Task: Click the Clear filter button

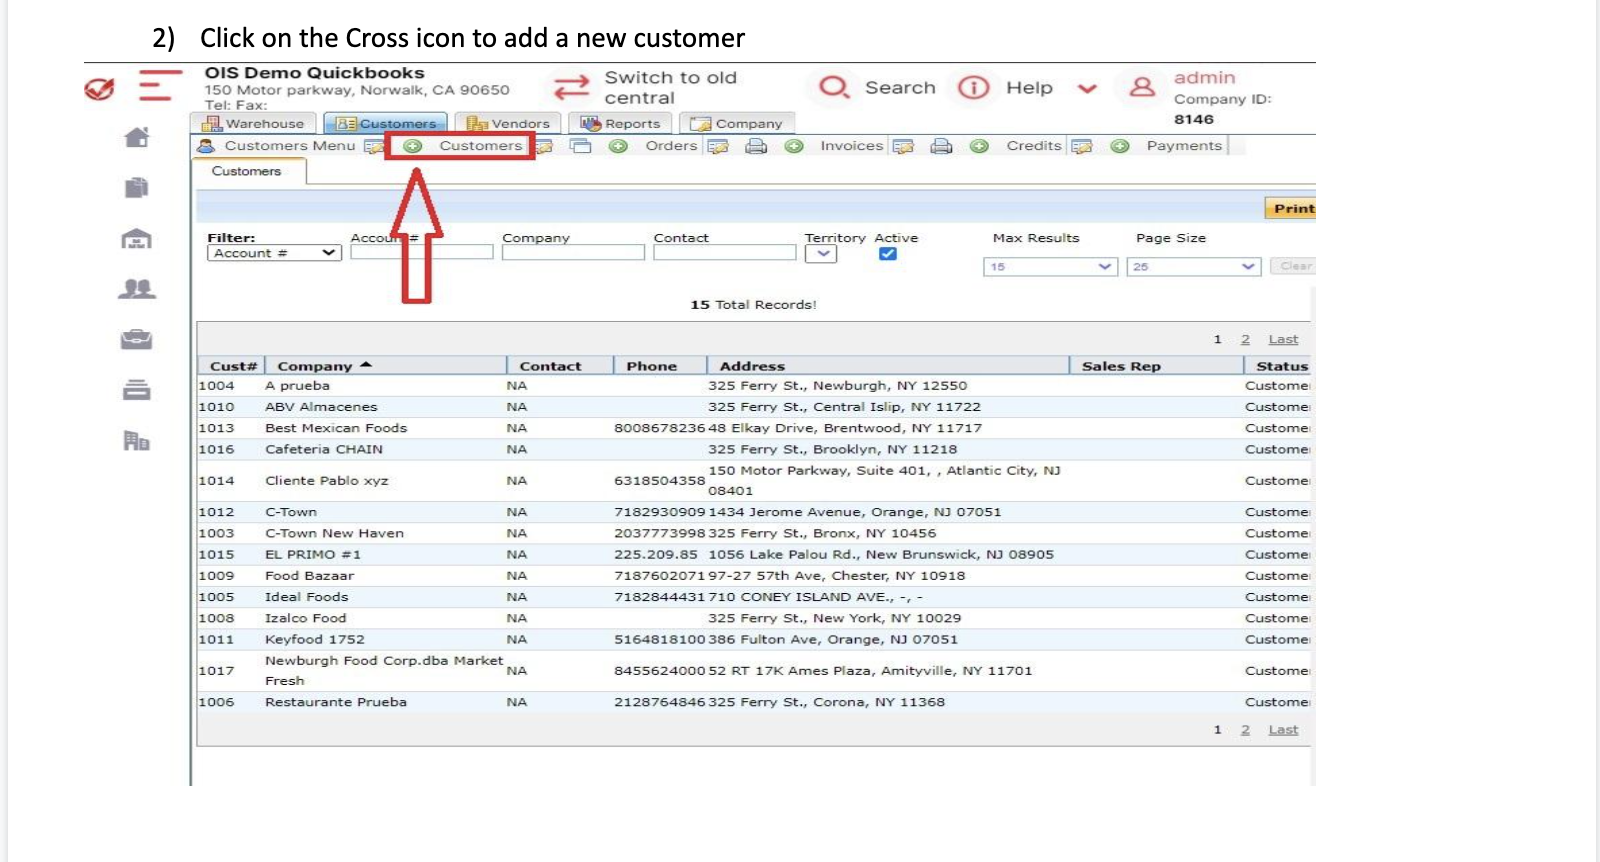Action: (1294, 266)
